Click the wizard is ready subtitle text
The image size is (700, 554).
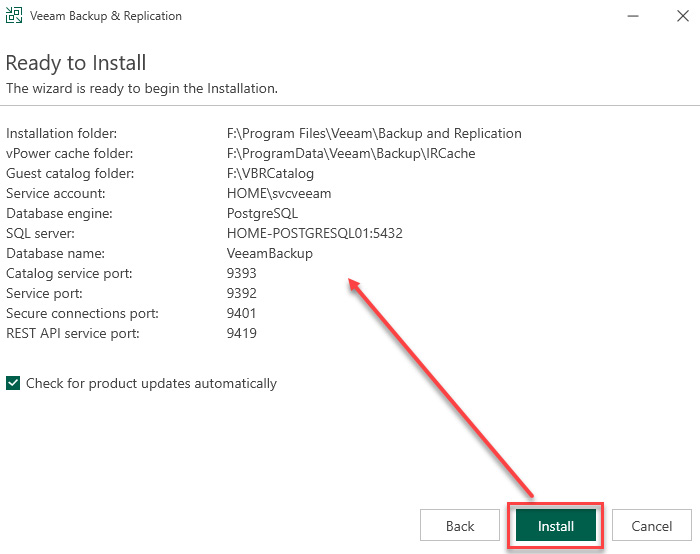pyautogui.click(x=142, y=88)
